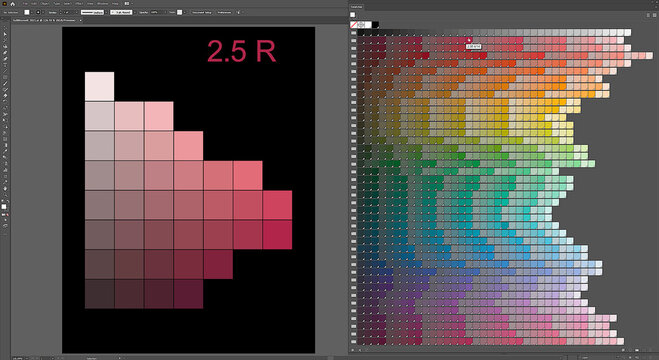Click the No Selection label in the control bar
Viewport: 659px width, 360px height.
coord(10,13)
